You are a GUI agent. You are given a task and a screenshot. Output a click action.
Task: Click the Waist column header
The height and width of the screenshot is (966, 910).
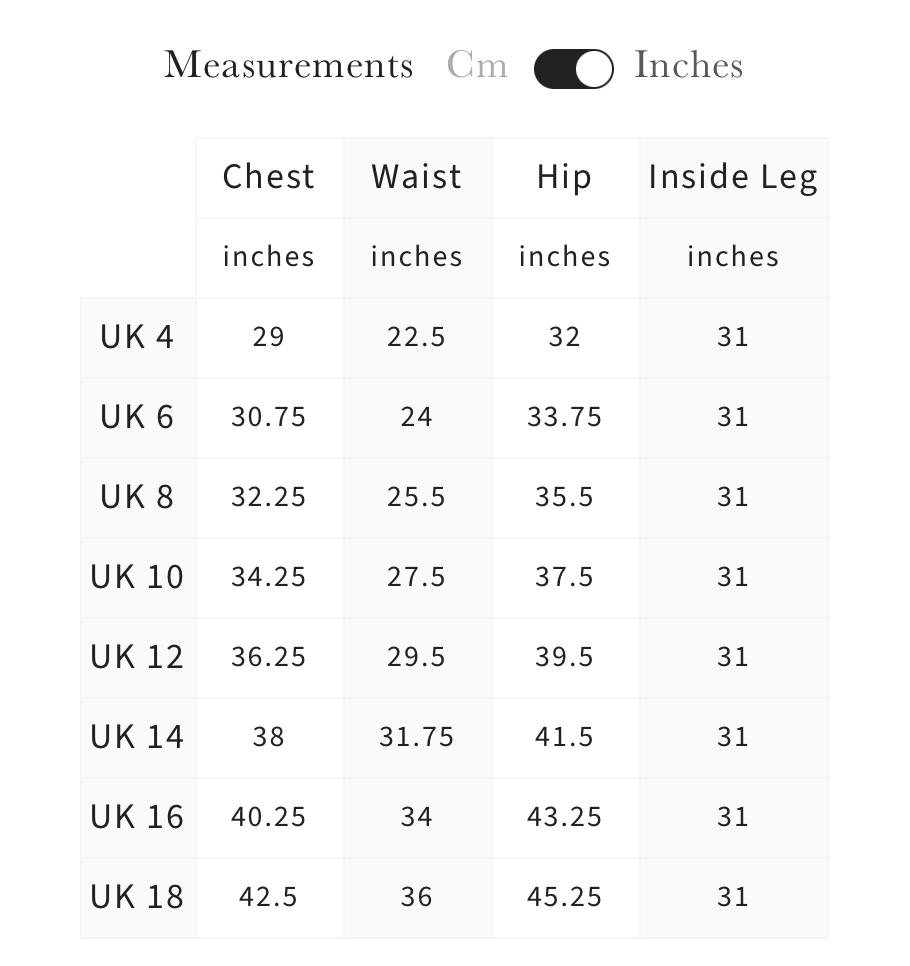[x=417, y=177]
